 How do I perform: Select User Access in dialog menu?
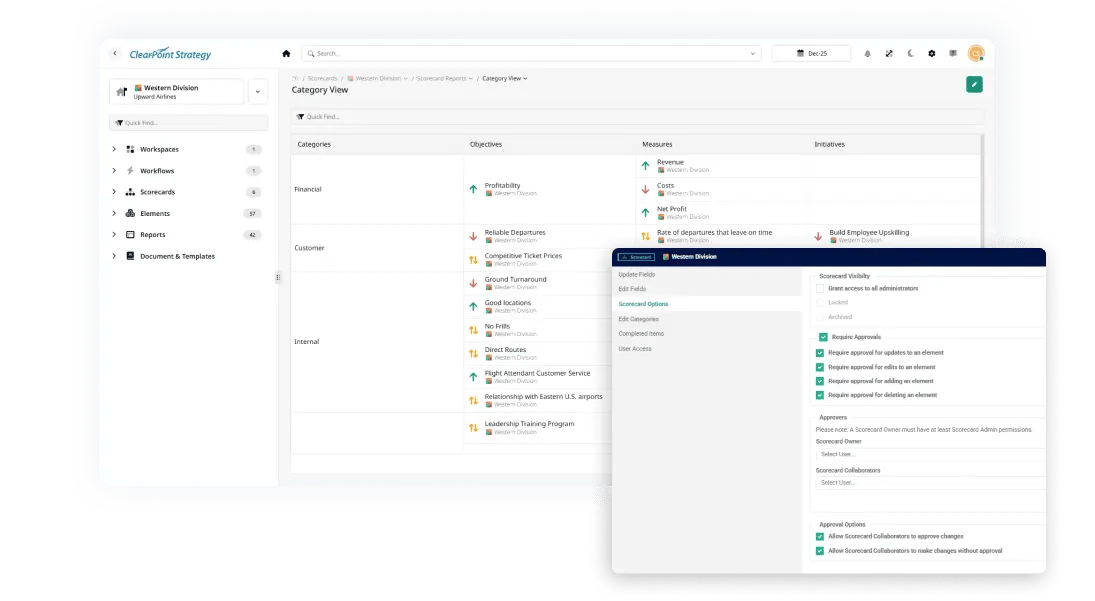[635, 348]
